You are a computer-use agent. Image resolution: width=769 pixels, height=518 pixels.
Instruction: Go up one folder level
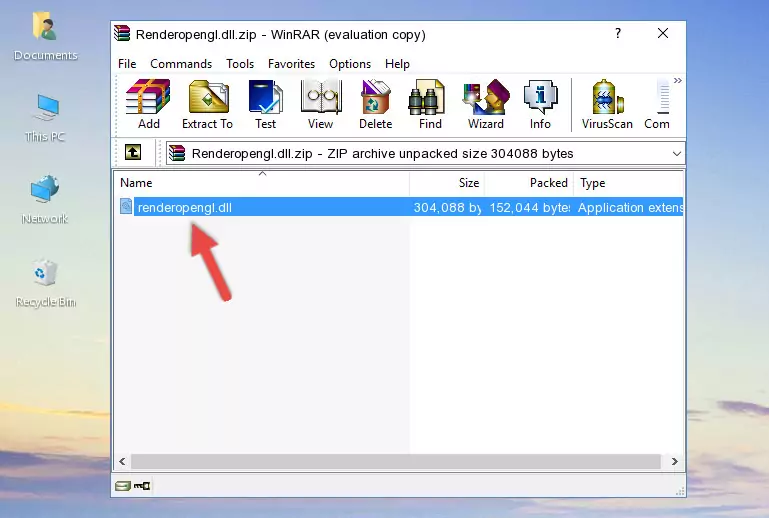[x=133, y=153]
